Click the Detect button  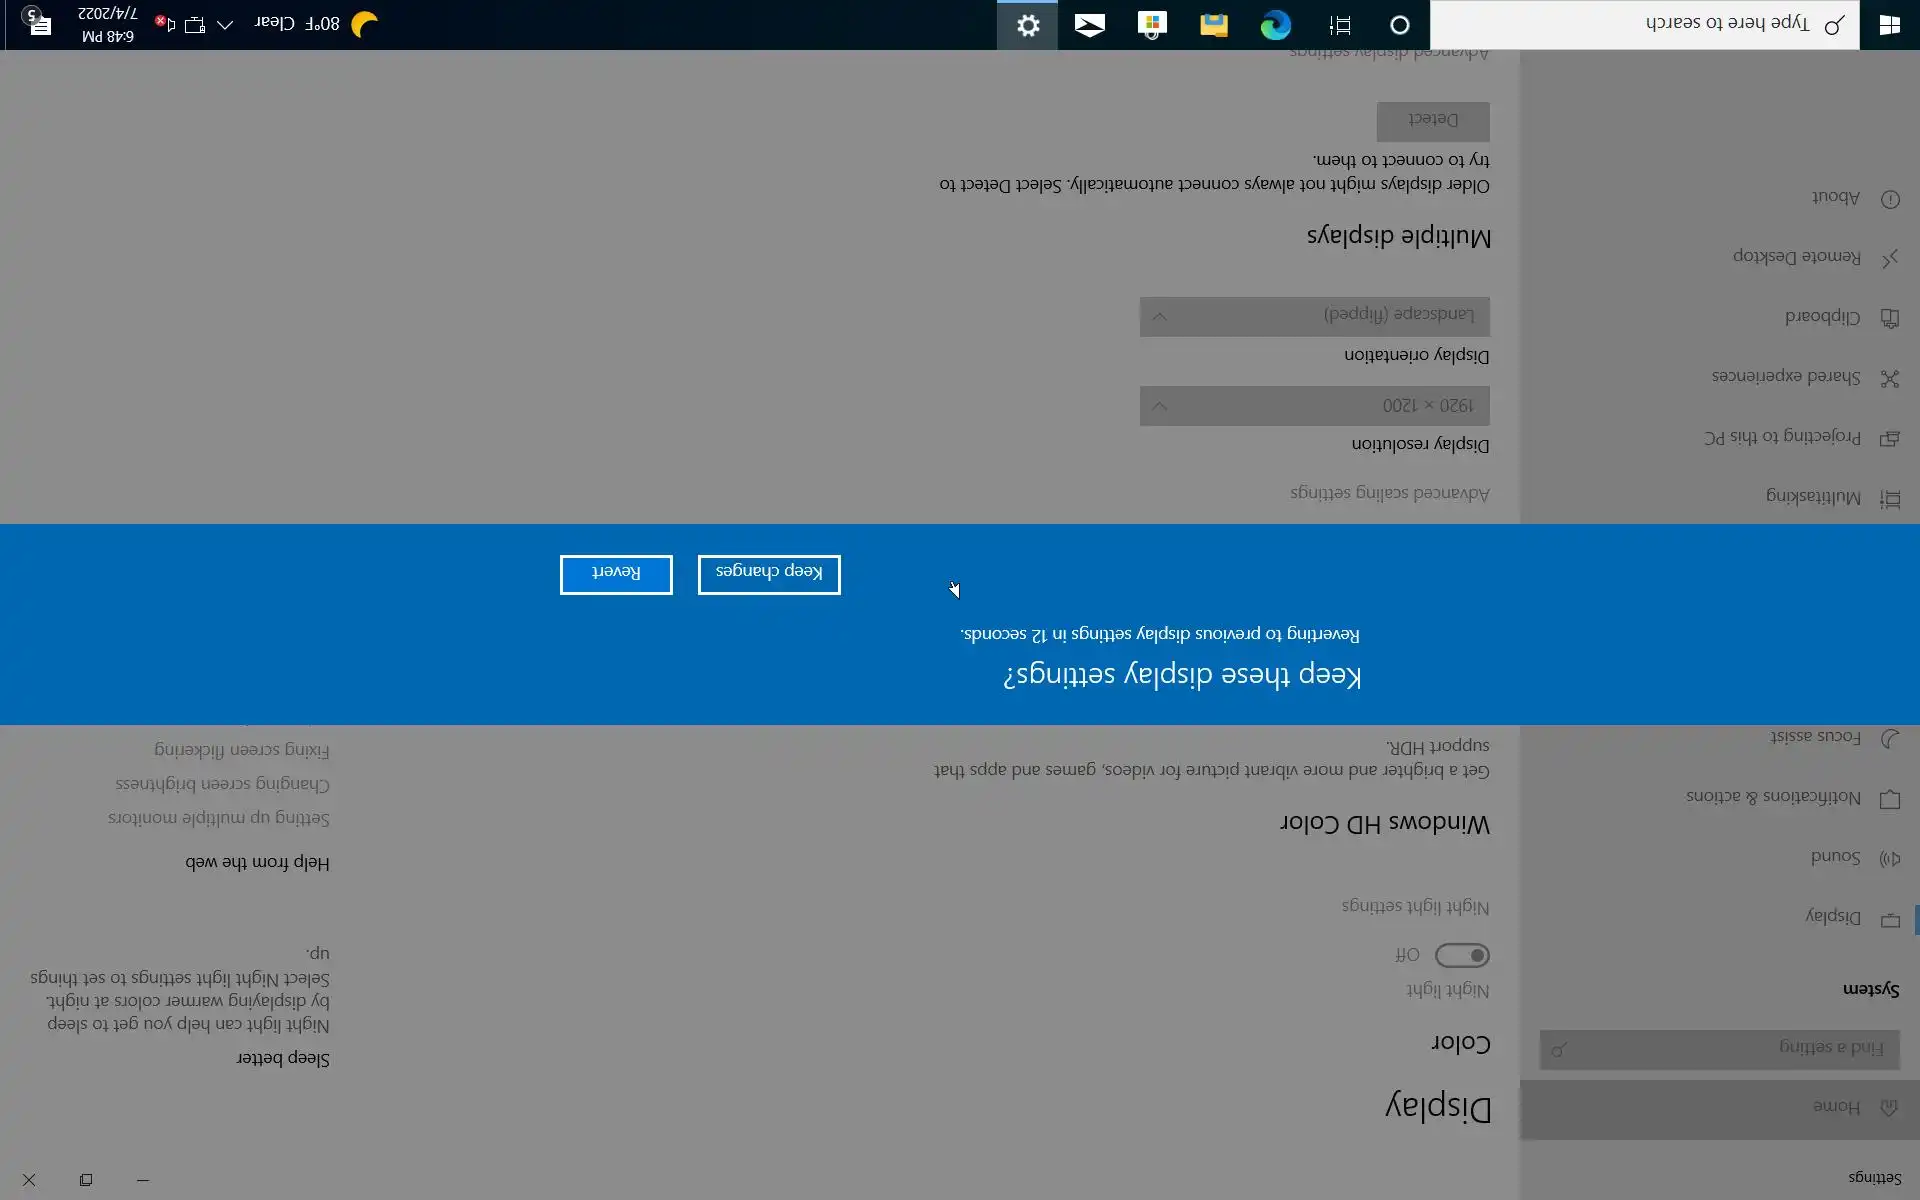coord(1433,121)
